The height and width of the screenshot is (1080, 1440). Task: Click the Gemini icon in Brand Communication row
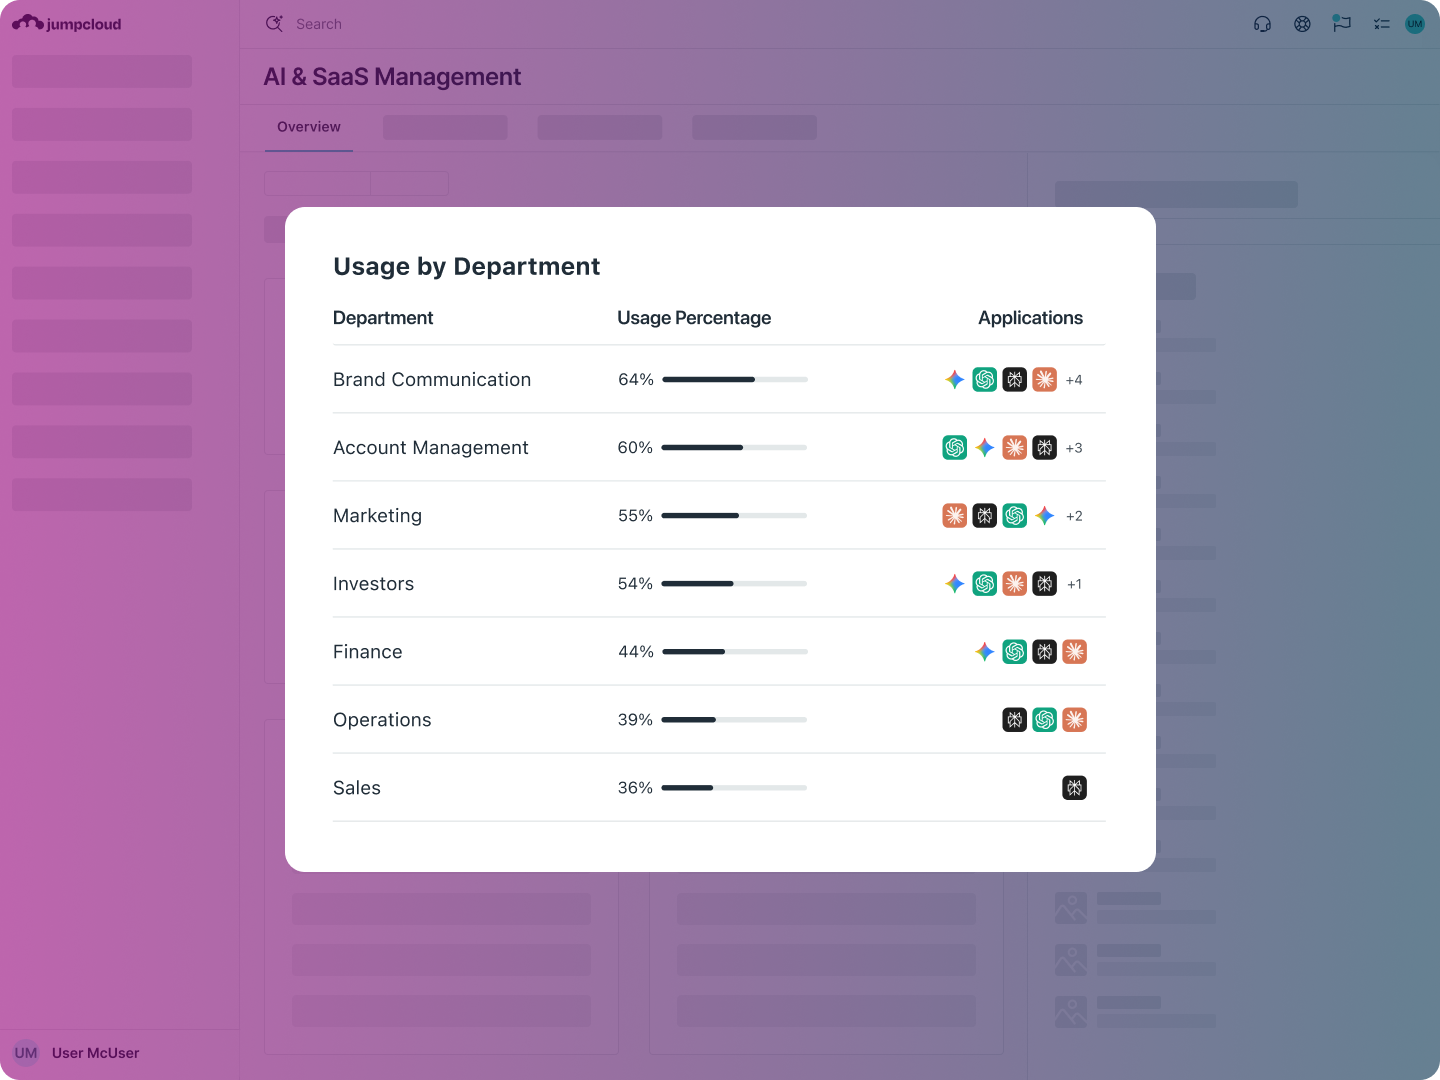(x=955, y=380)
